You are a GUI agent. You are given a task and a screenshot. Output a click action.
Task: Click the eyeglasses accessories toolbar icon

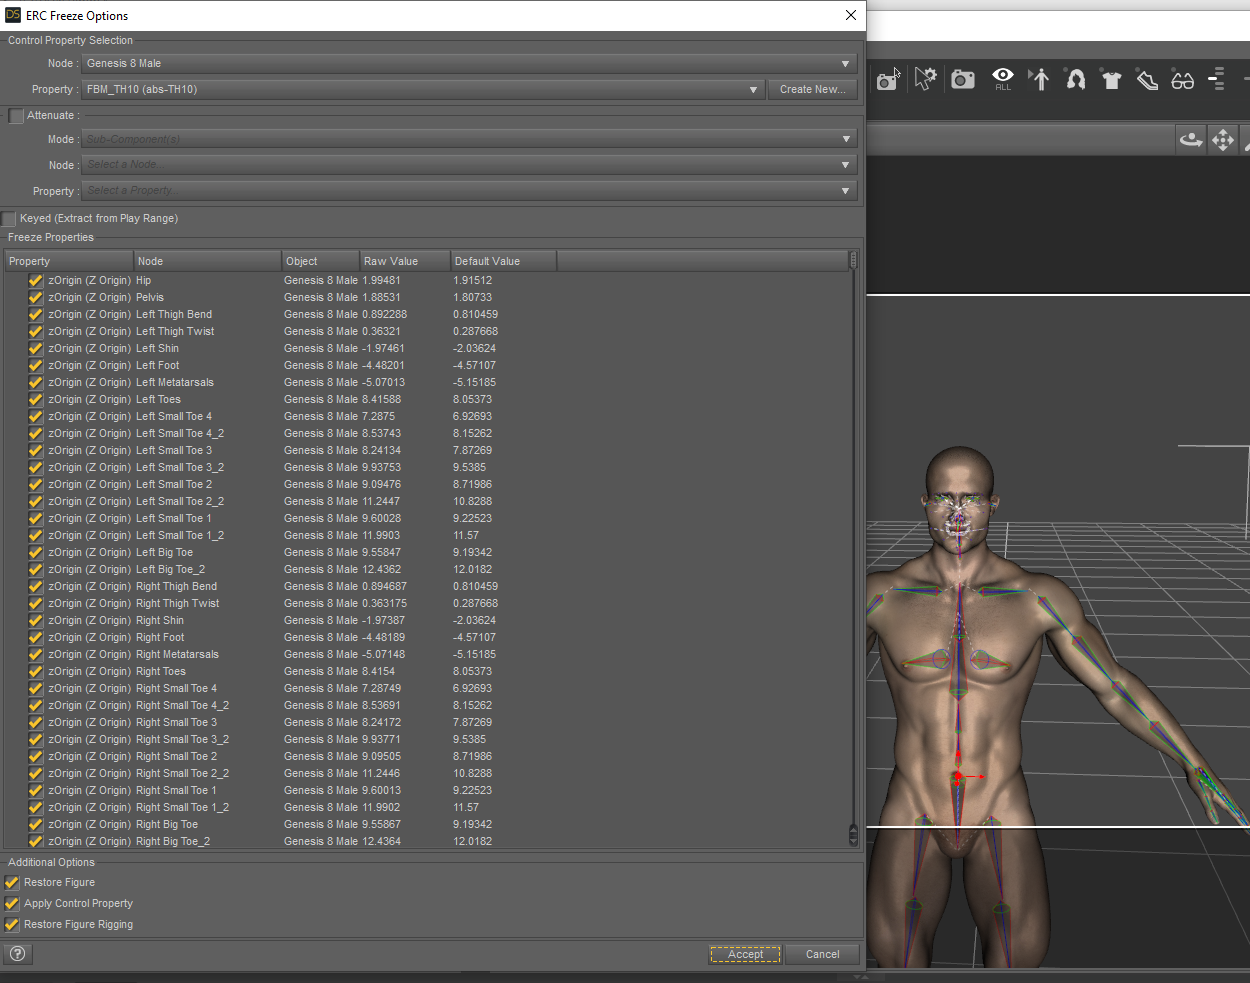1182,80
